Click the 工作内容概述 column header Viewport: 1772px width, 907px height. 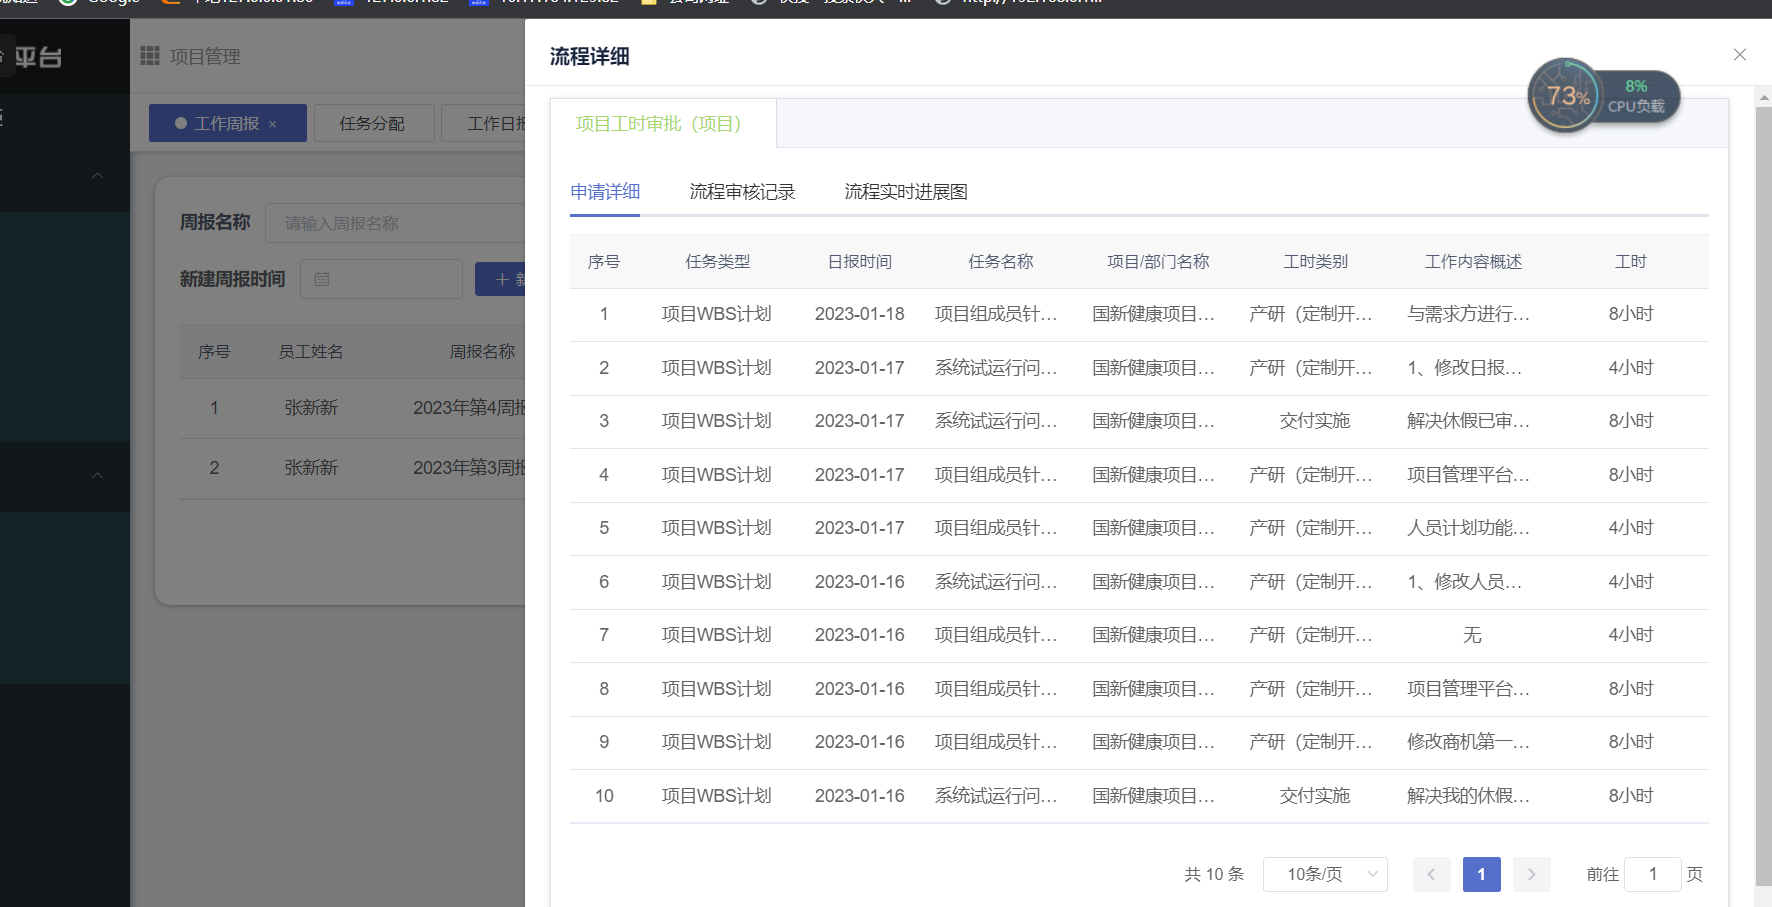(x=1473, y=262)
